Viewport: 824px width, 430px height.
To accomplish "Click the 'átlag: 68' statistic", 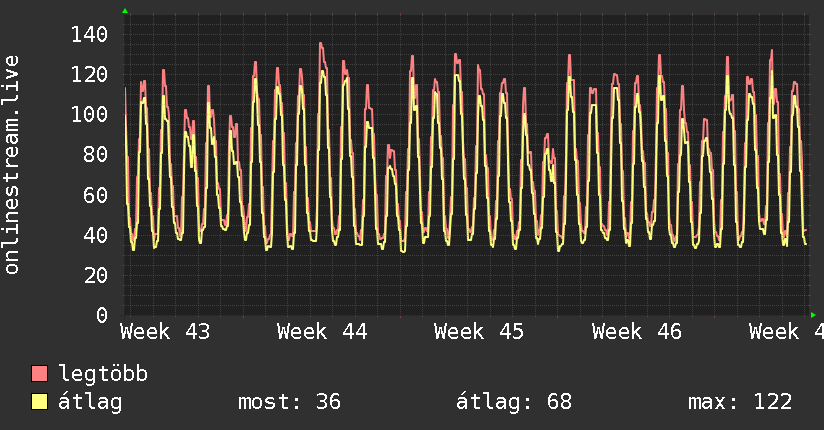I will click(x=514, y=402).
